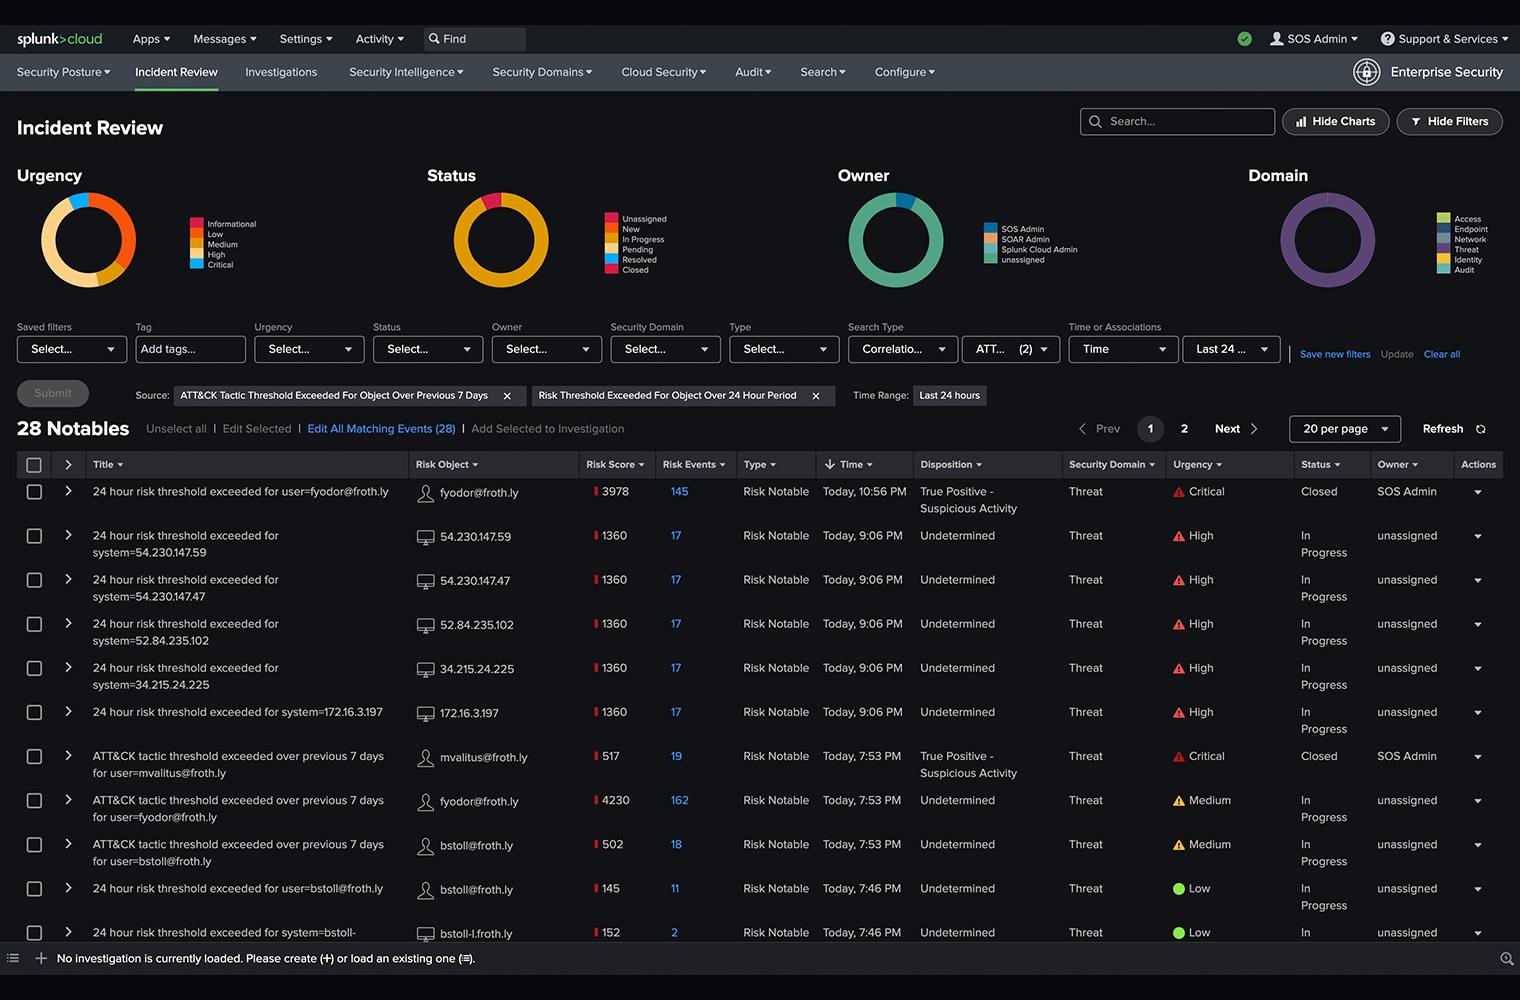Go to page 2 of notables
This screenshot has height=1000, width=1520.
(x=1184, y=429)
